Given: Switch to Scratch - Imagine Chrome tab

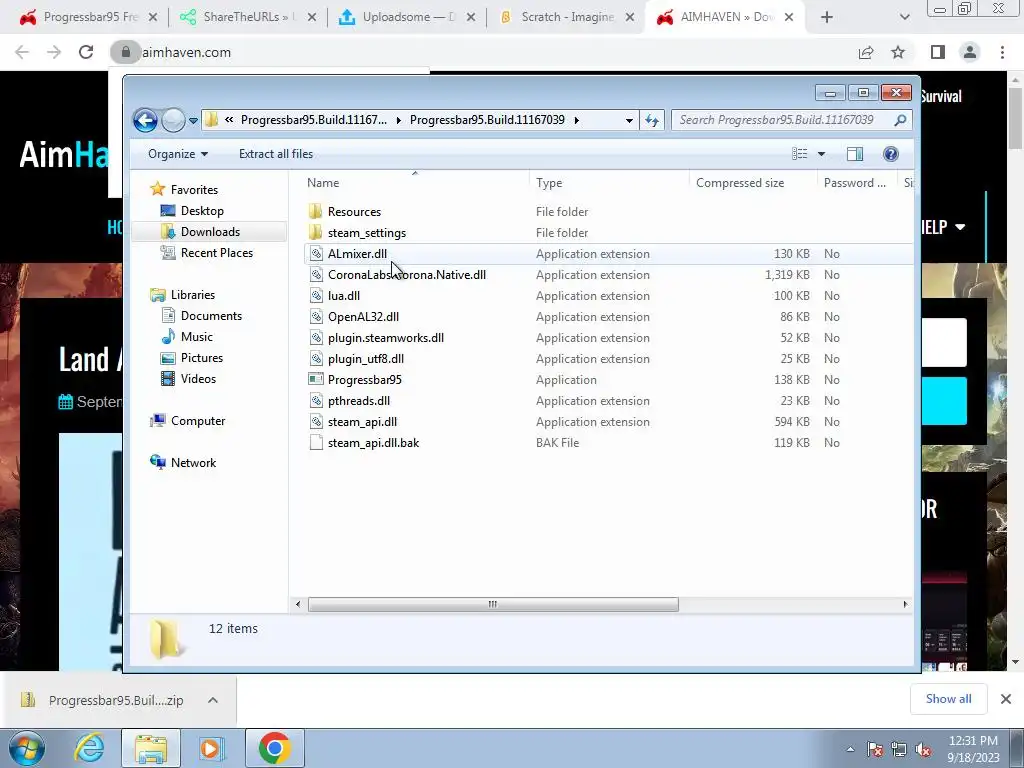Looking at the screenshot, I should (567, 17).
